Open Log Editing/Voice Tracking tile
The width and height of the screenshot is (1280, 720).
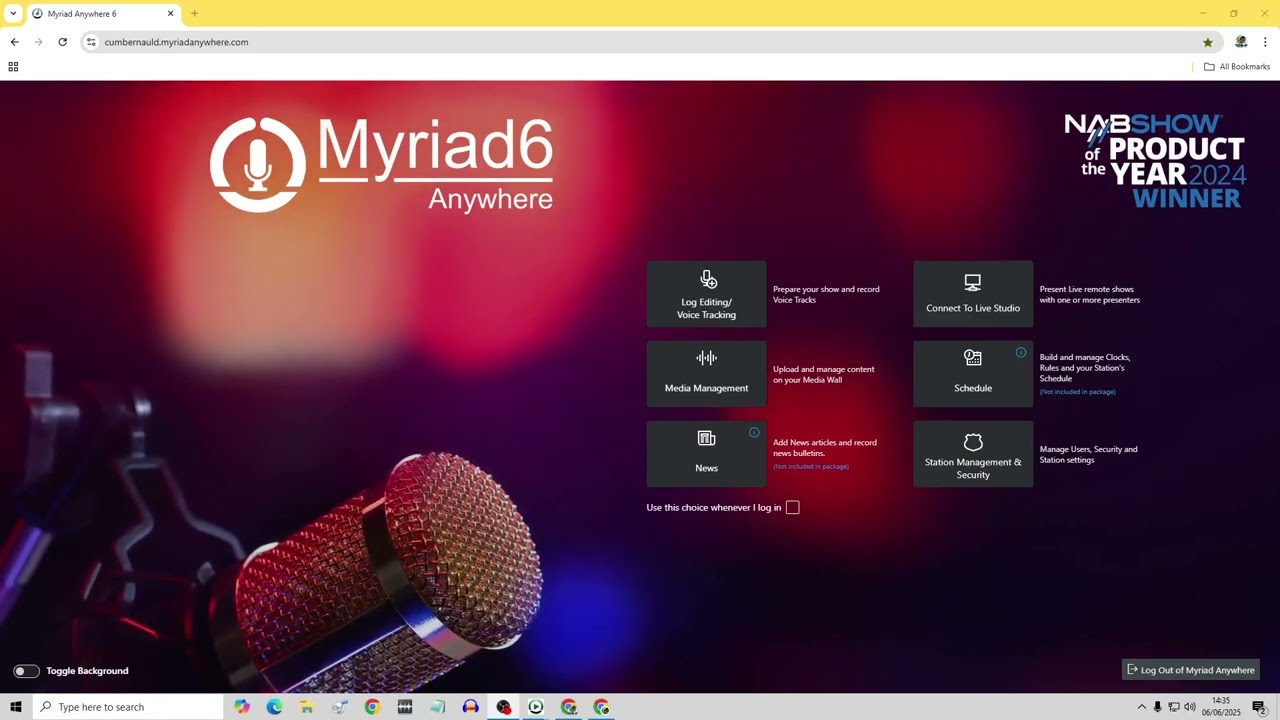tap(706, 294)
